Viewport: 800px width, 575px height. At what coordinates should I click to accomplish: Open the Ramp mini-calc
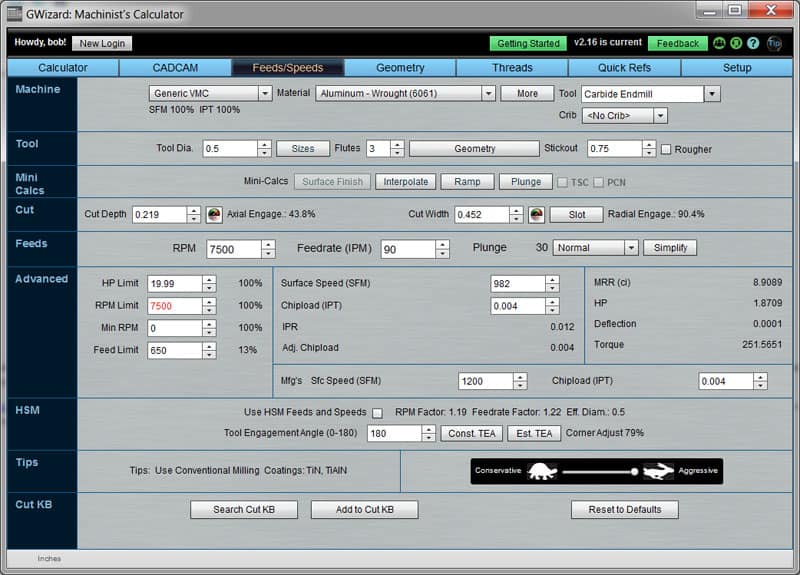[x=467, y=182]
